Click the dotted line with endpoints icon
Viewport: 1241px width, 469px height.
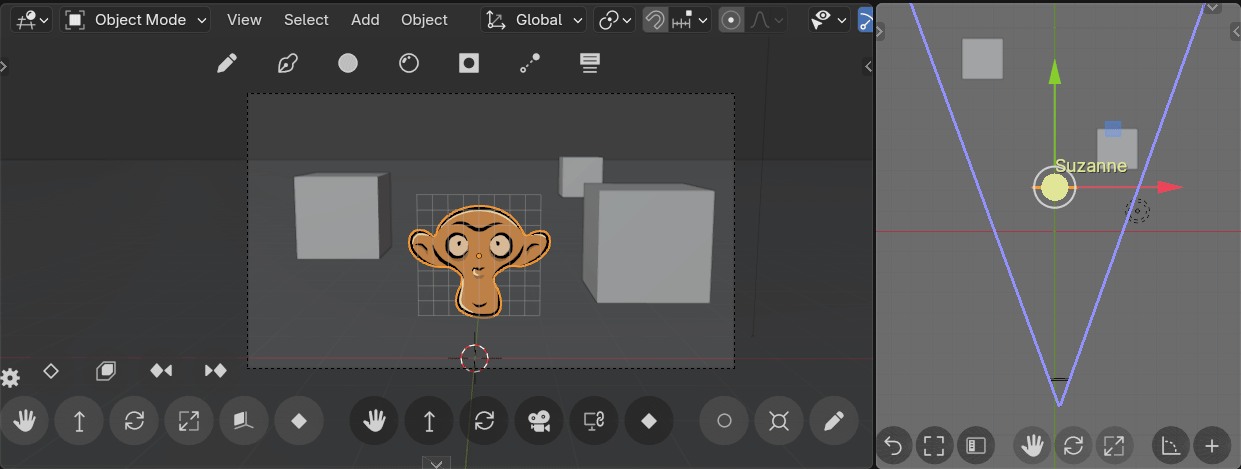(x=530, y=64)
